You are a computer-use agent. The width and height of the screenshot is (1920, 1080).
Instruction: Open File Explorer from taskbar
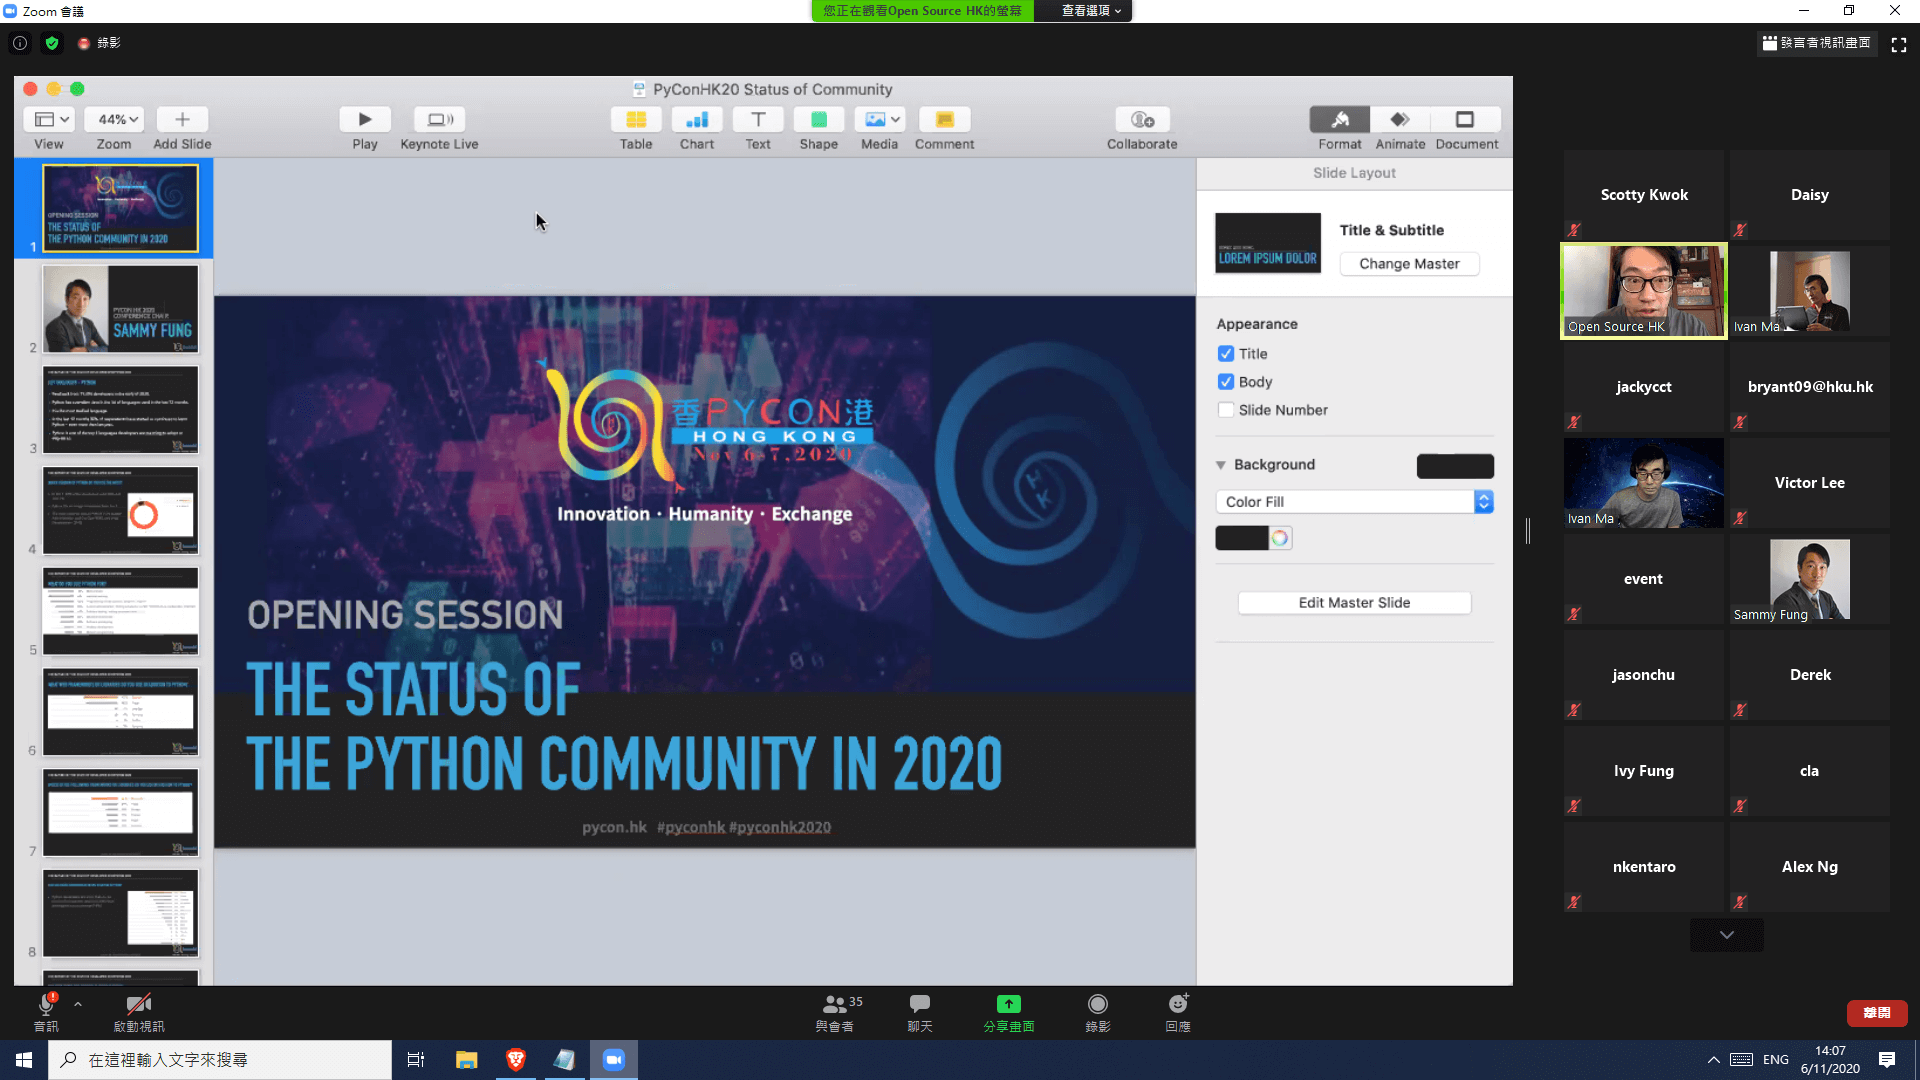(466, 1059)
